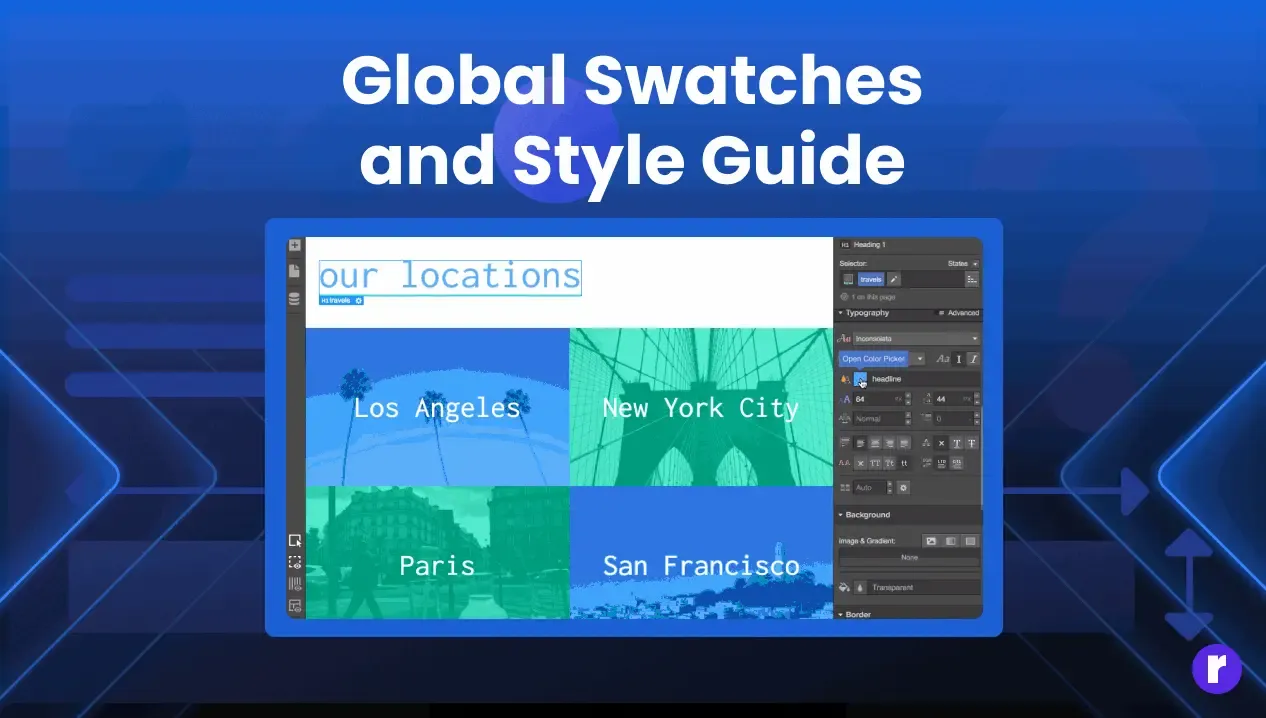Click the Paris tile

[437, 553]
